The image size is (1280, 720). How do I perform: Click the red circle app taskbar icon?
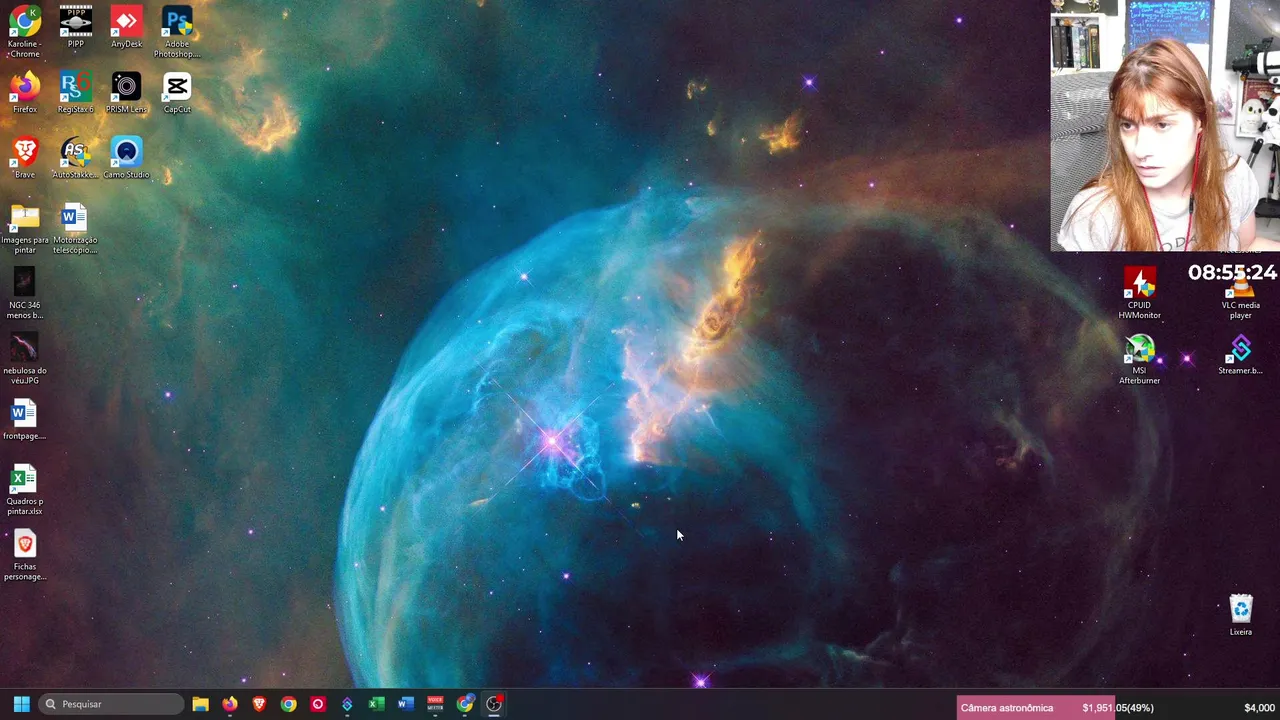point(317,704)
